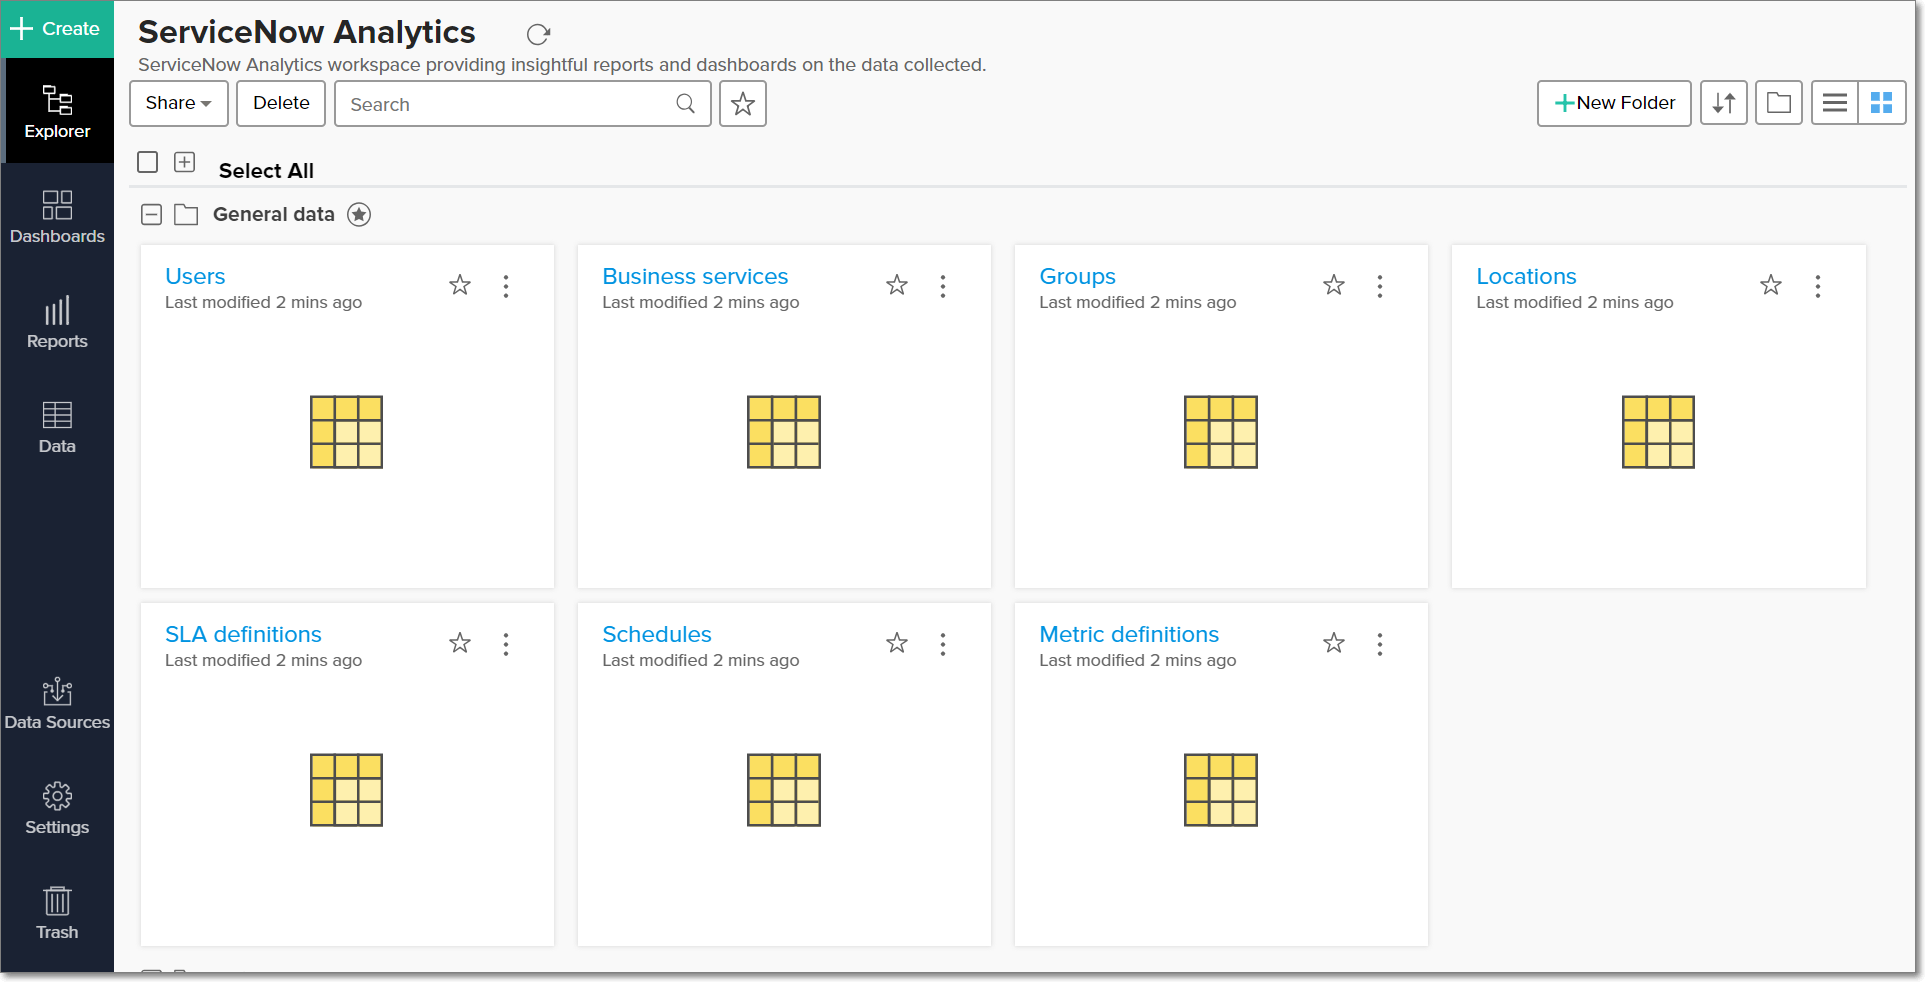Viewport: 1925px width, 982px height.
Task: Expand all folders with plus icon
Action: click(x=185, y=162)
